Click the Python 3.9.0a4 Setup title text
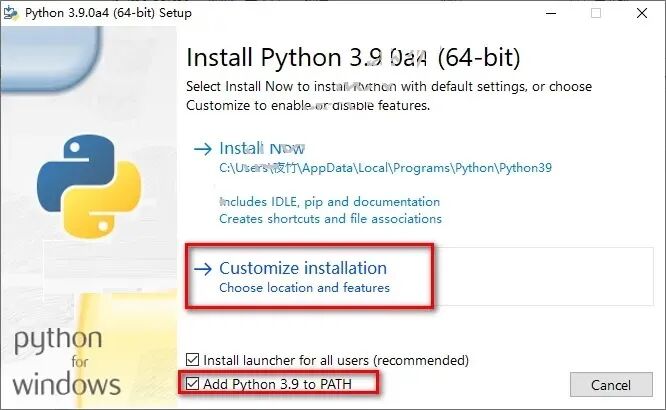The width and height of the screenshot is (666, 410). pyautogui.click(x=108, y=13)
